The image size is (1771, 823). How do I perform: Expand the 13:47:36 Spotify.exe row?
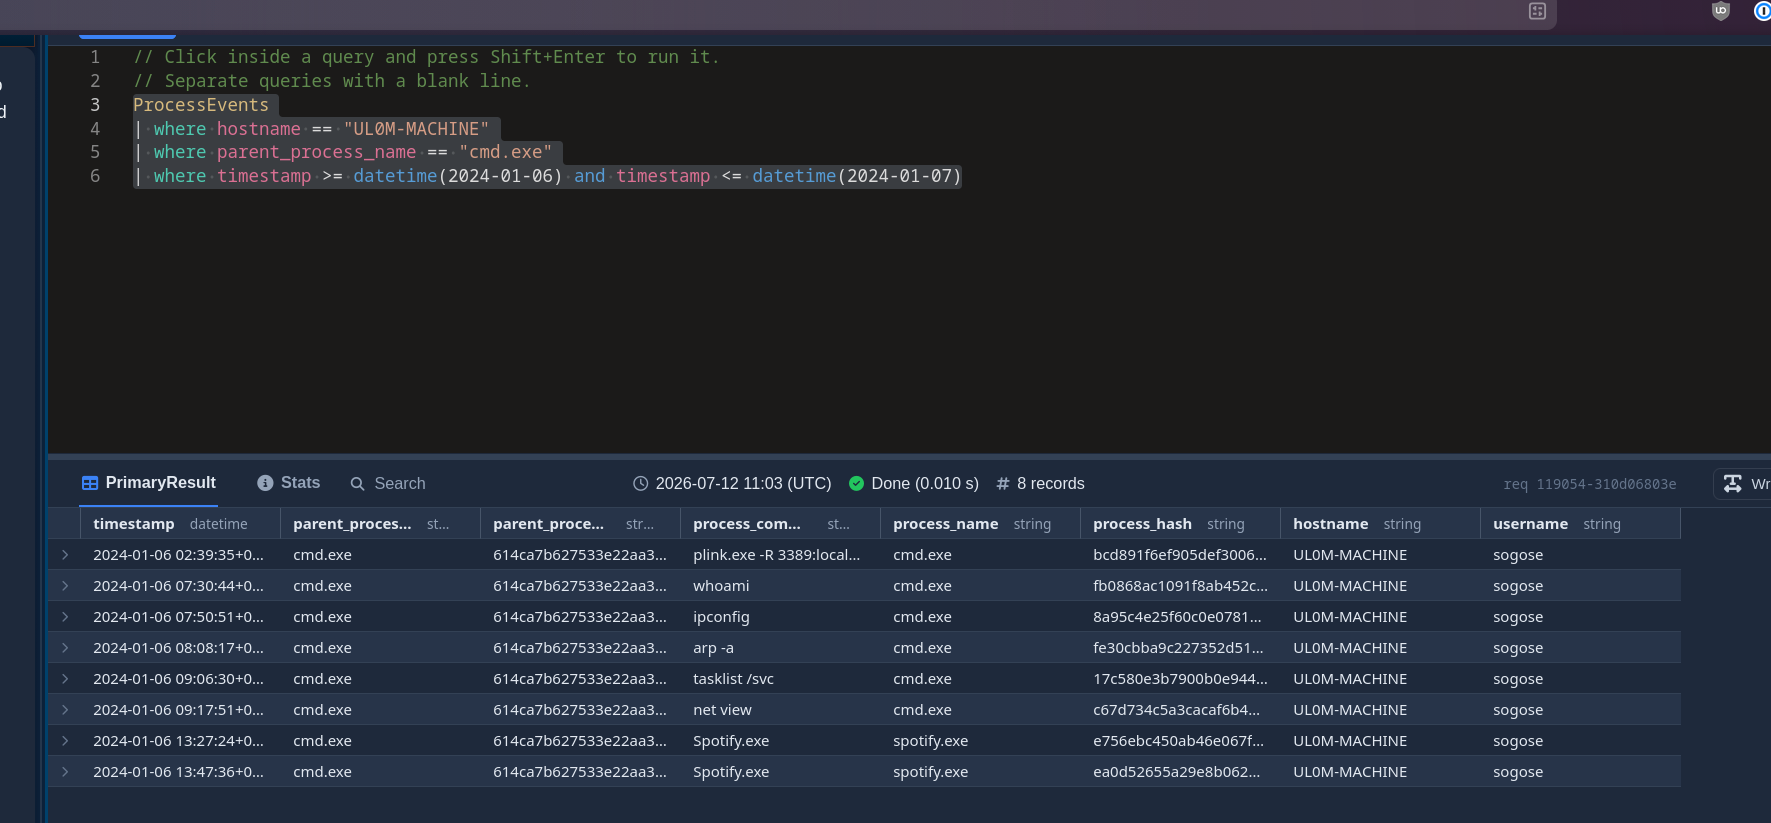(65, 772)
